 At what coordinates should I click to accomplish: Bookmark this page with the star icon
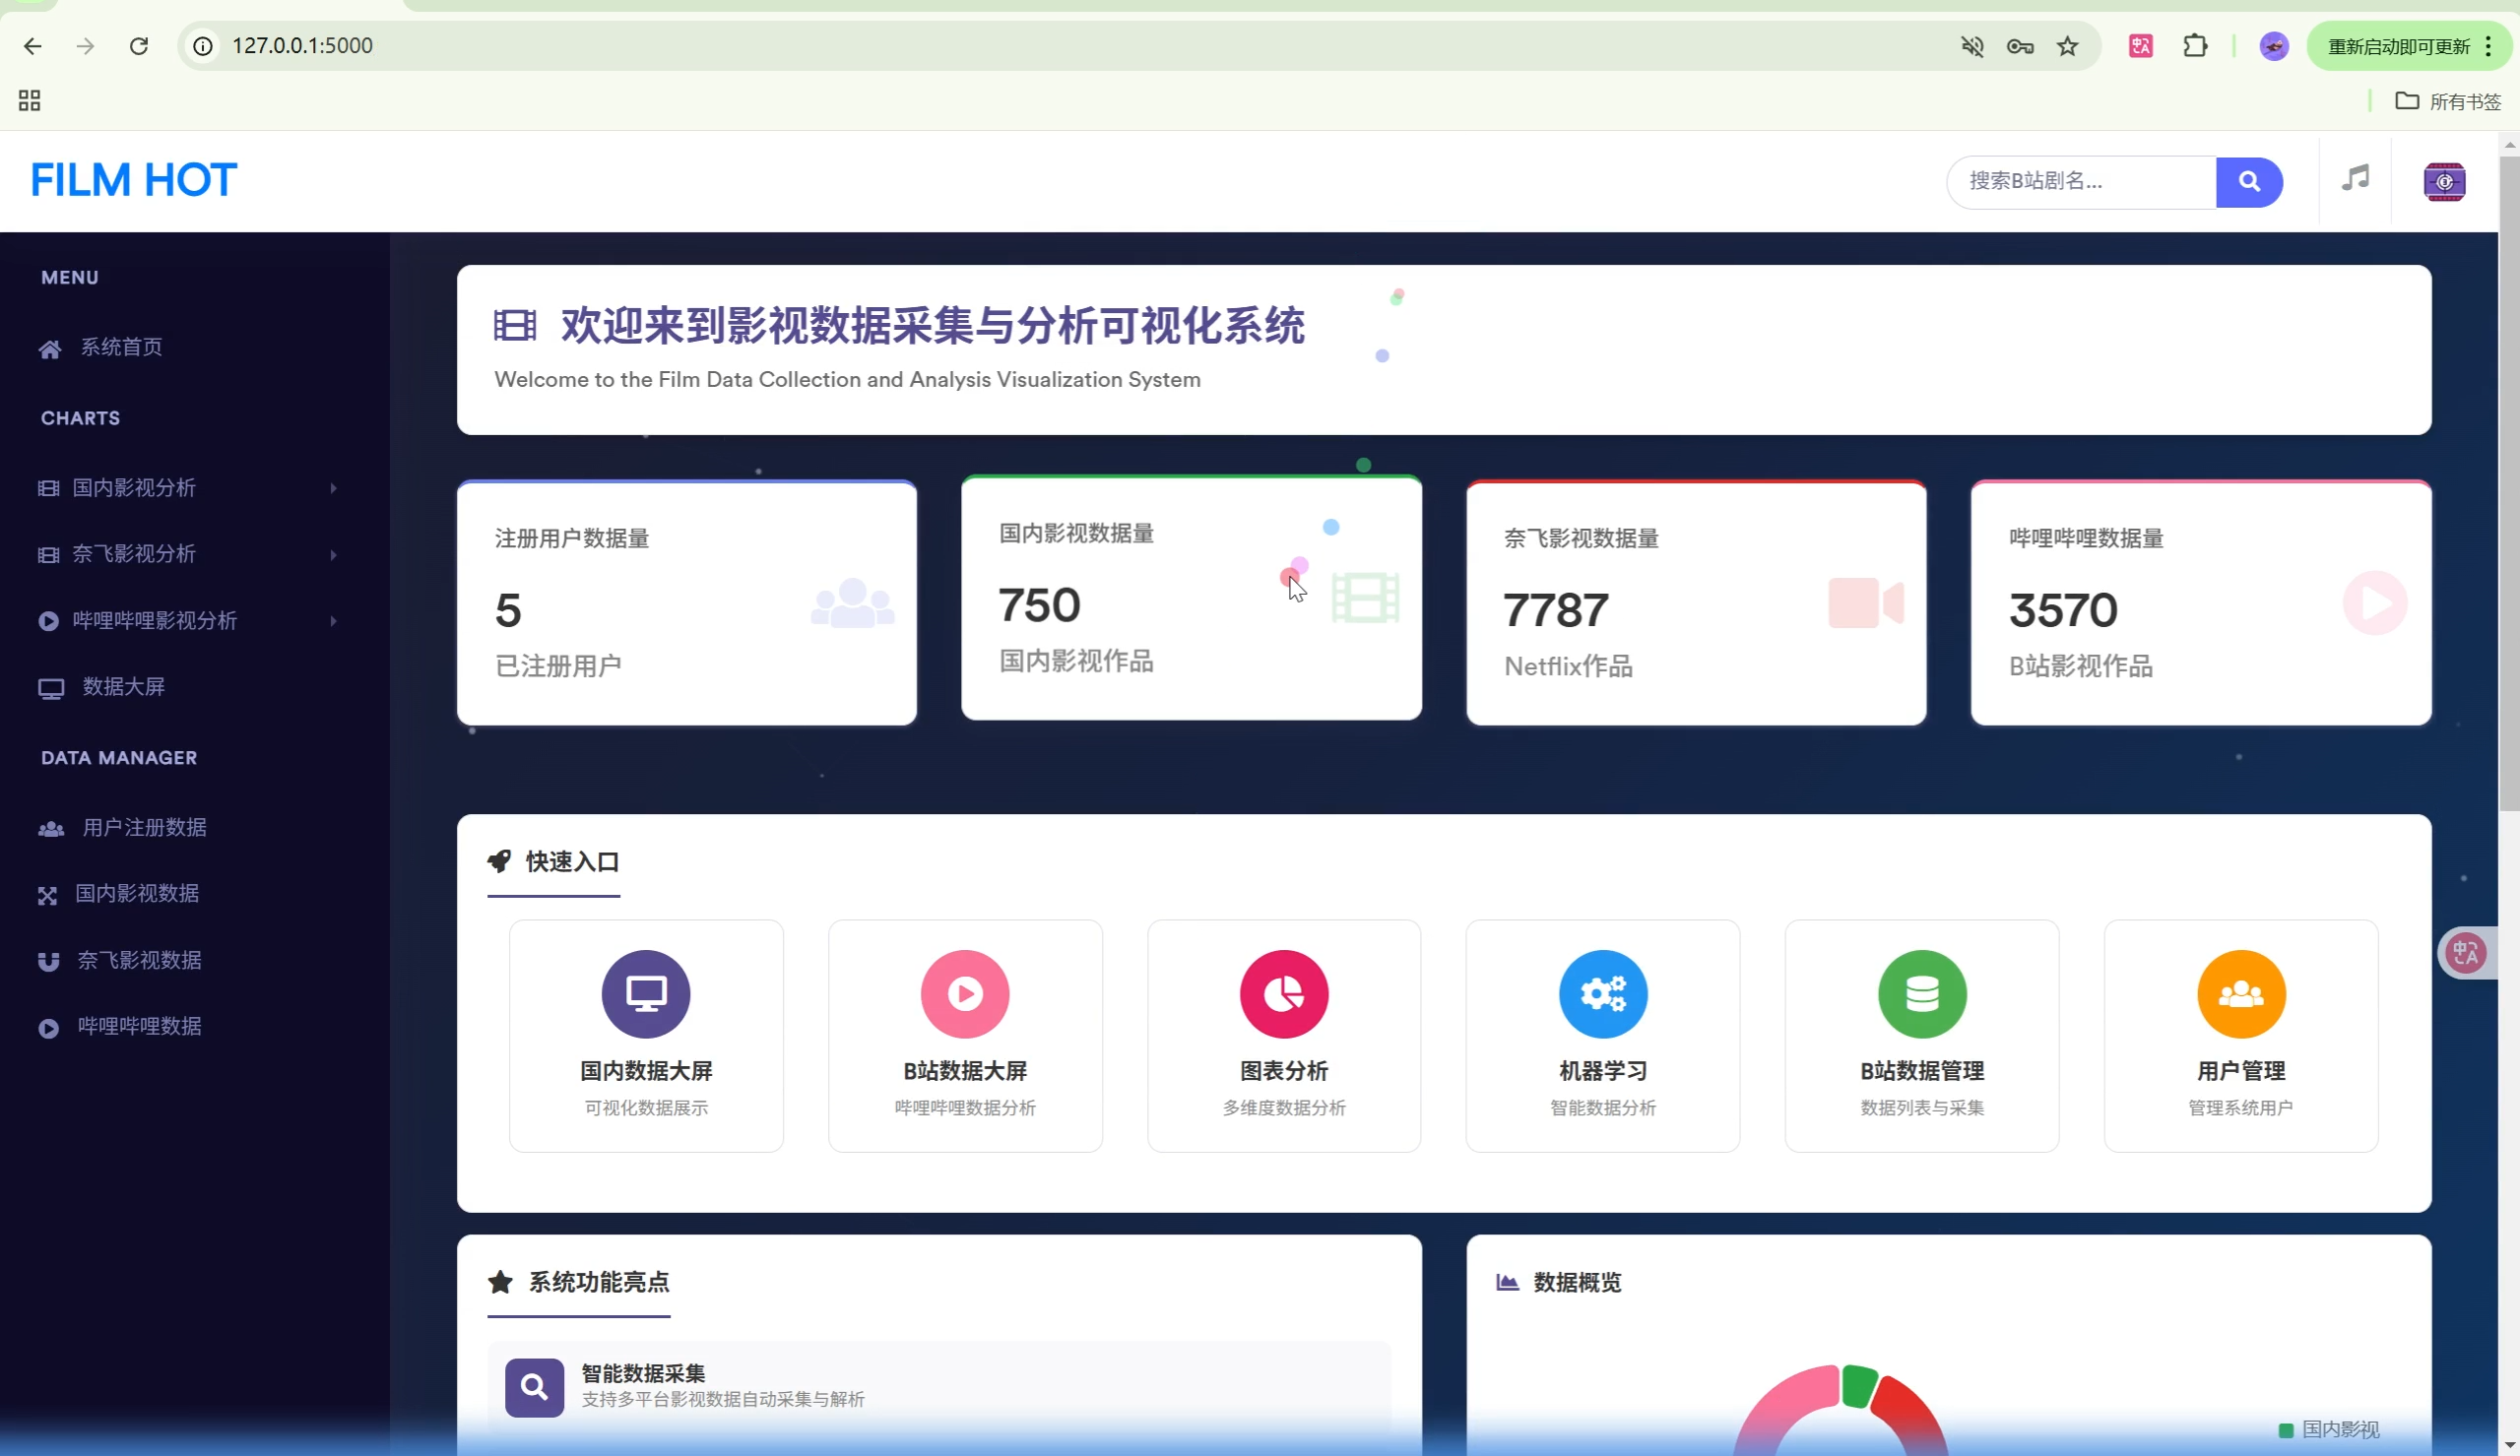(2067, 46)
